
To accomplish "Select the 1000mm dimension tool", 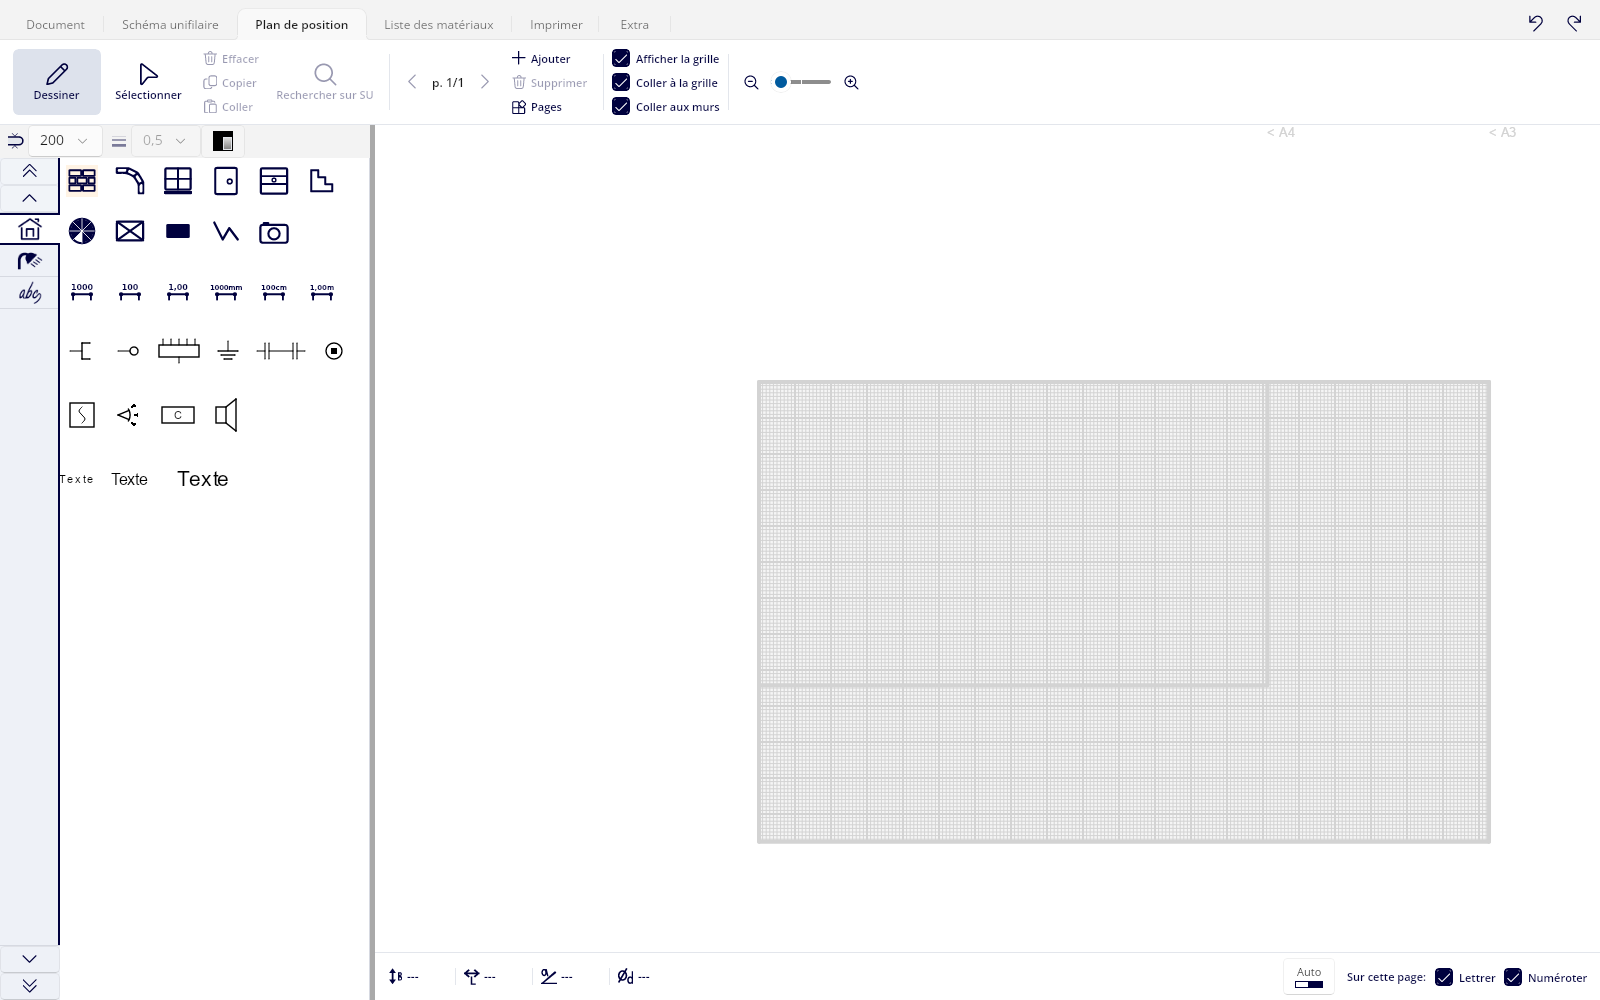I will point(226,292).
